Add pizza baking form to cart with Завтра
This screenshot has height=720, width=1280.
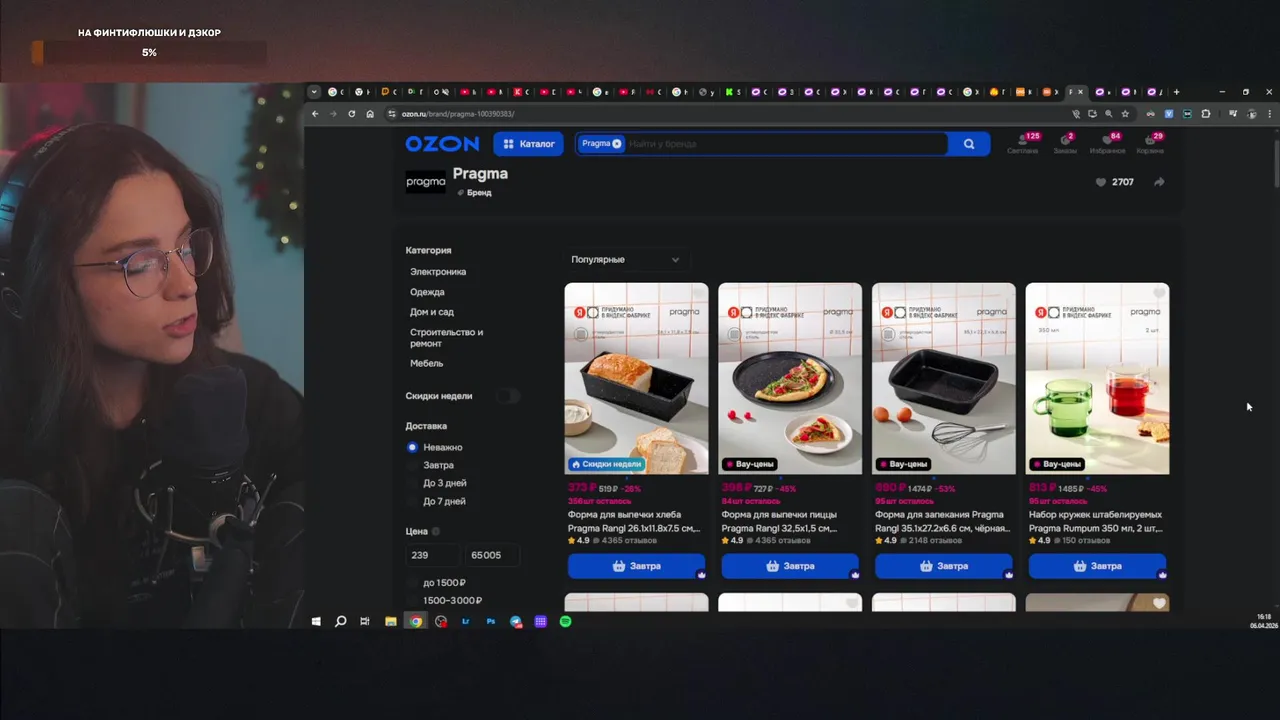(x=790, y=566)
